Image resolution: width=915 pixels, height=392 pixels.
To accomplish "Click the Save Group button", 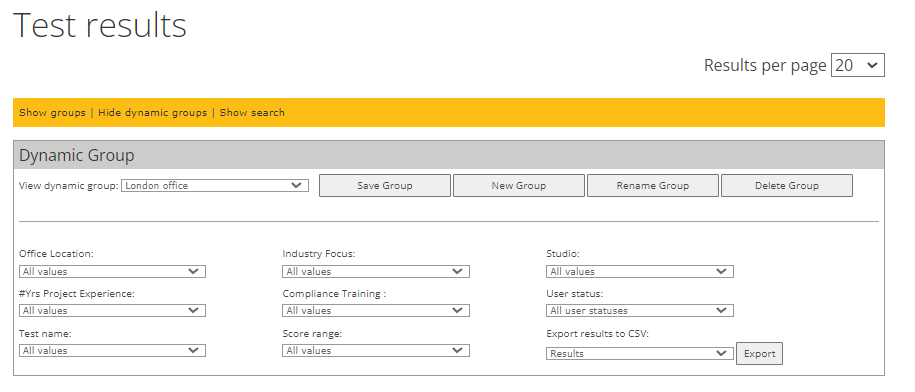I will 385,186.
